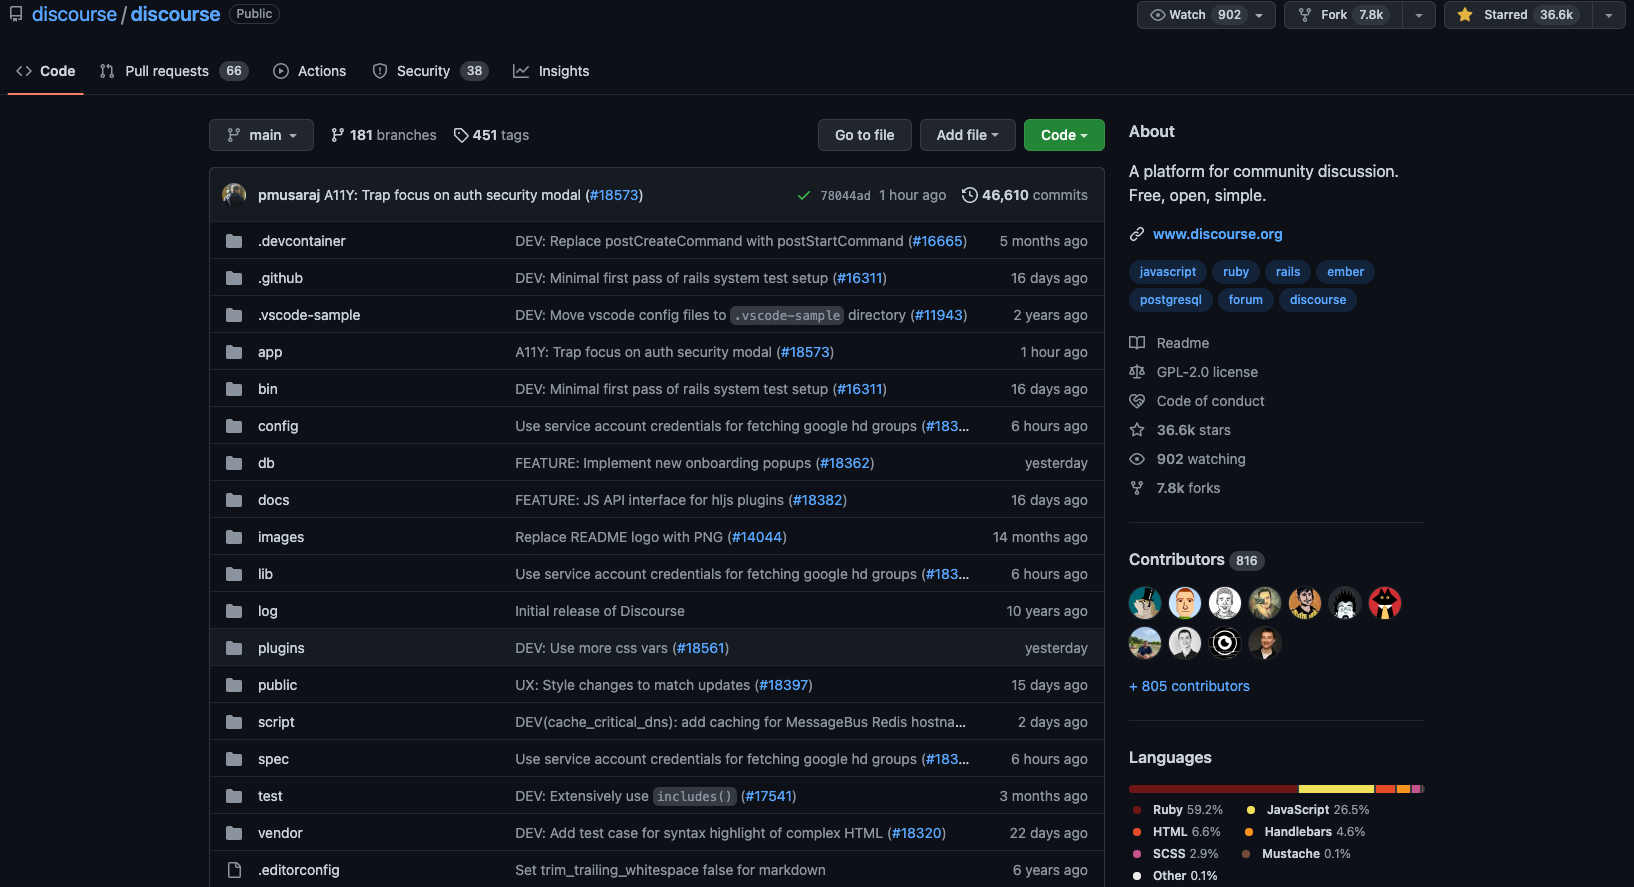1634x887 pixels.
Task: Click the Go to file button
Action: (865, 135)
